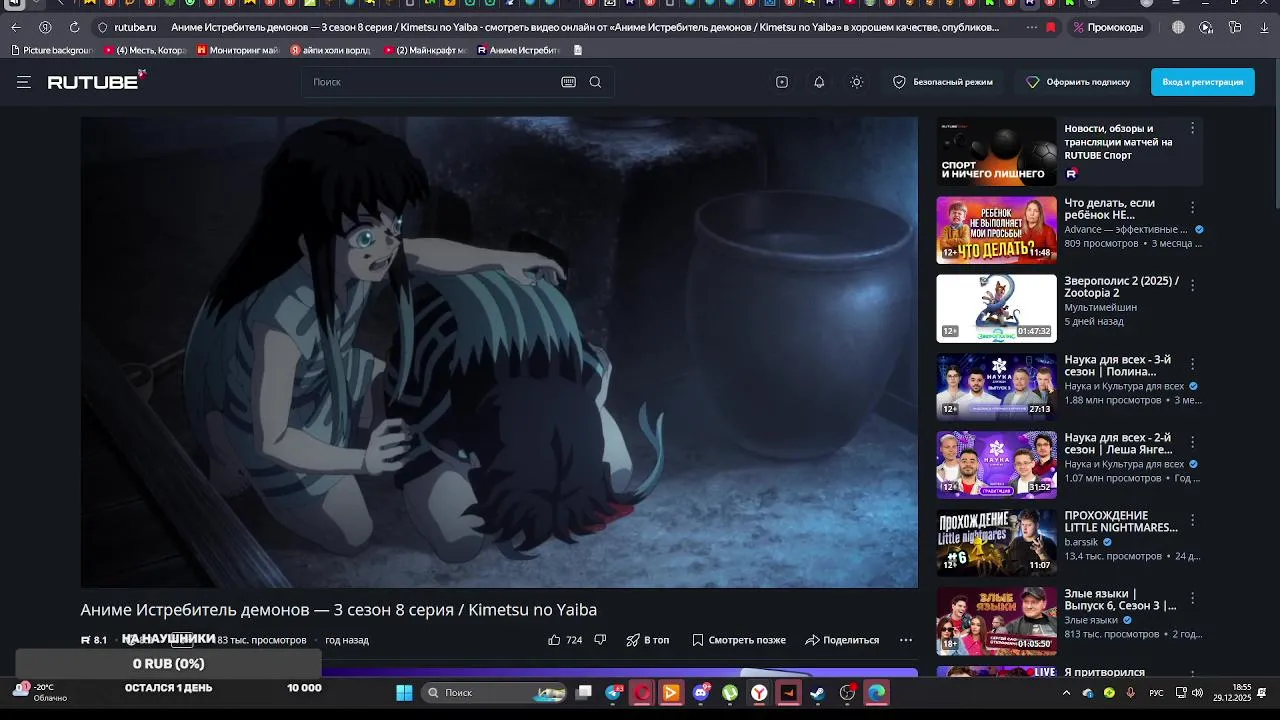1280x720 pixels.
Task: Open address bar three-dots menu
Action: [x=1032, y=27]
